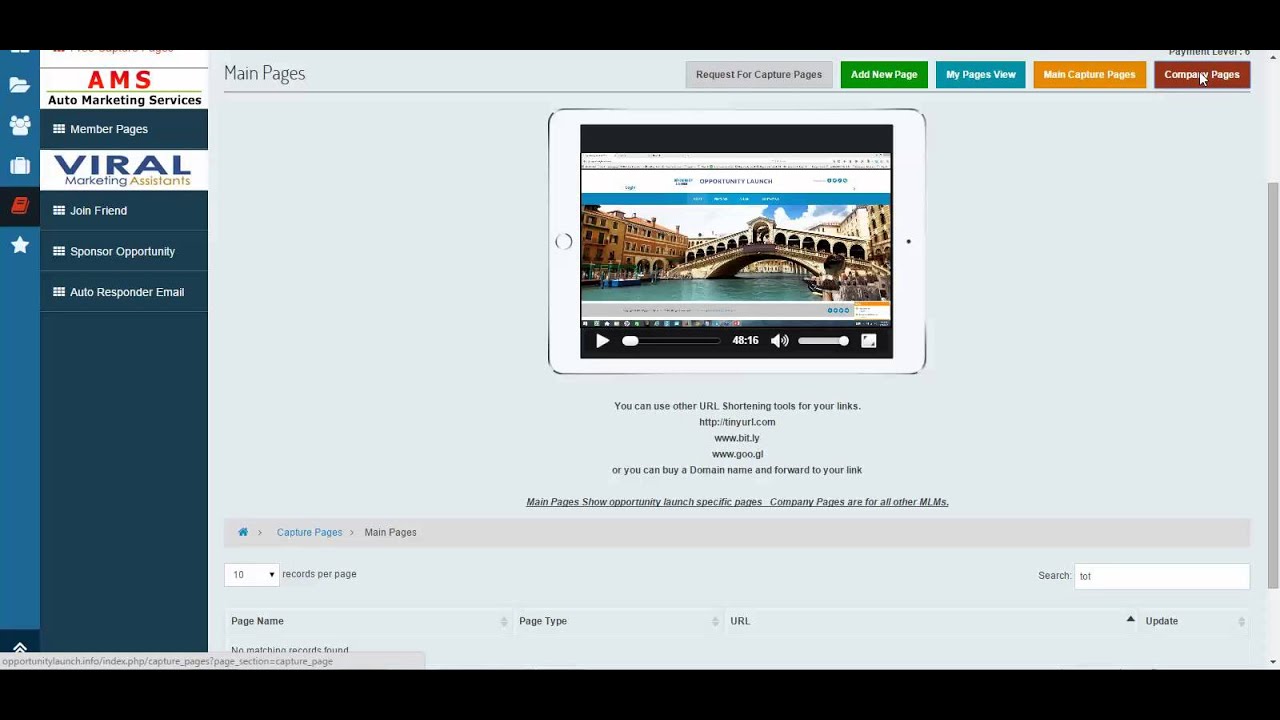Open Main Capture Pages button
This screenshot has height=720, width=1280.
(x=1089, y=75)
